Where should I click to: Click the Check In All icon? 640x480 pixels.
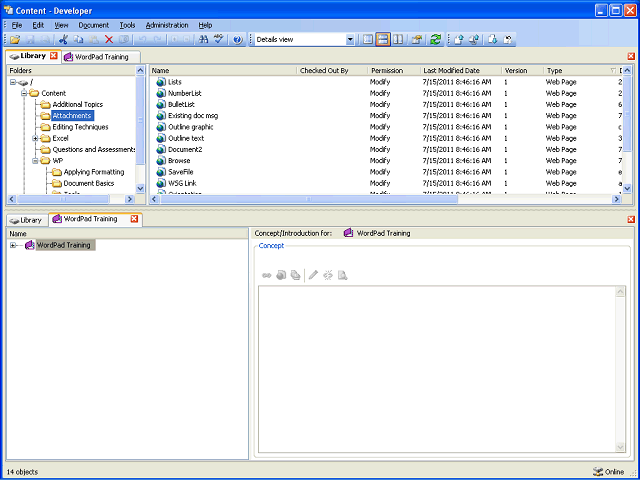pos(474,40)
